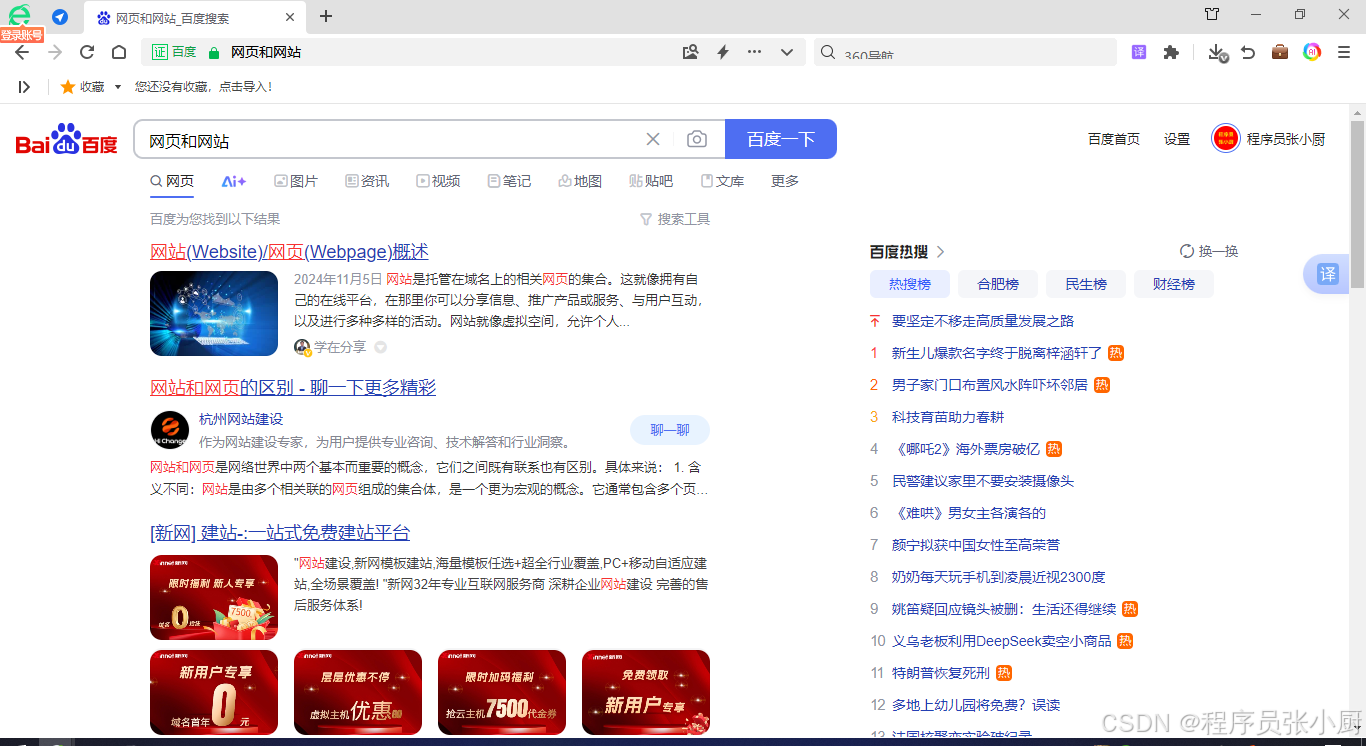Expand 百度热搜 chevron arrow
Viewport: 1366px width, 746px height.
(x=940, y=252)
